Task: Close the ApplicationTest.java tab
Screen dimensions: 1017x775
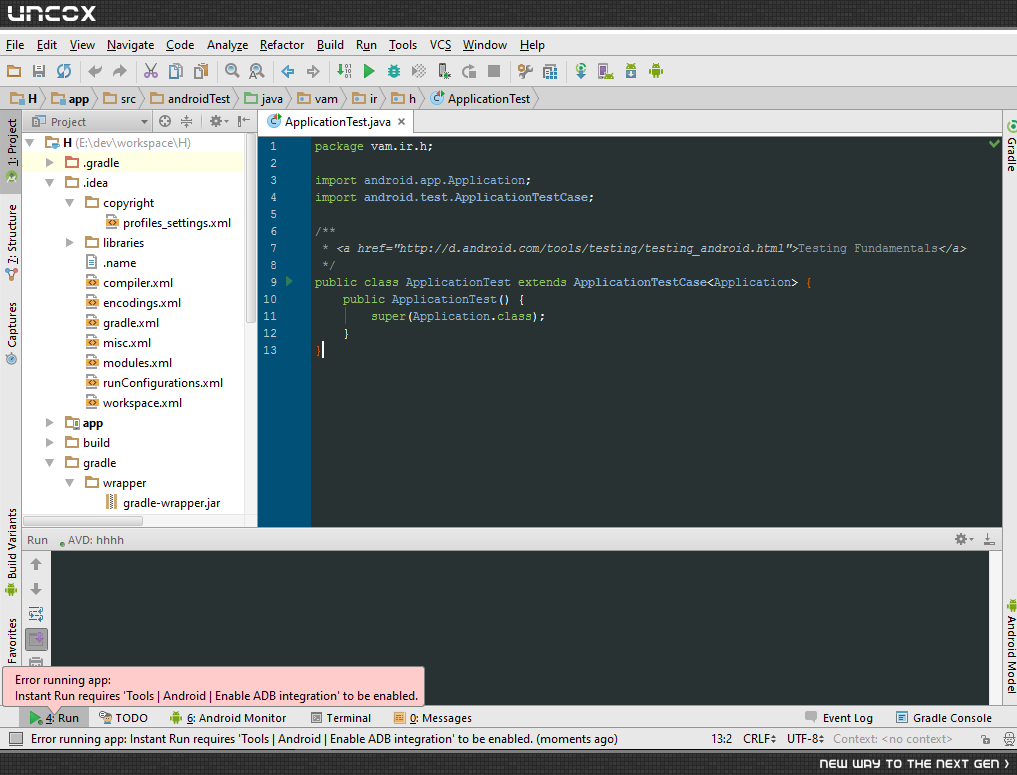Action: coord(401,122)
